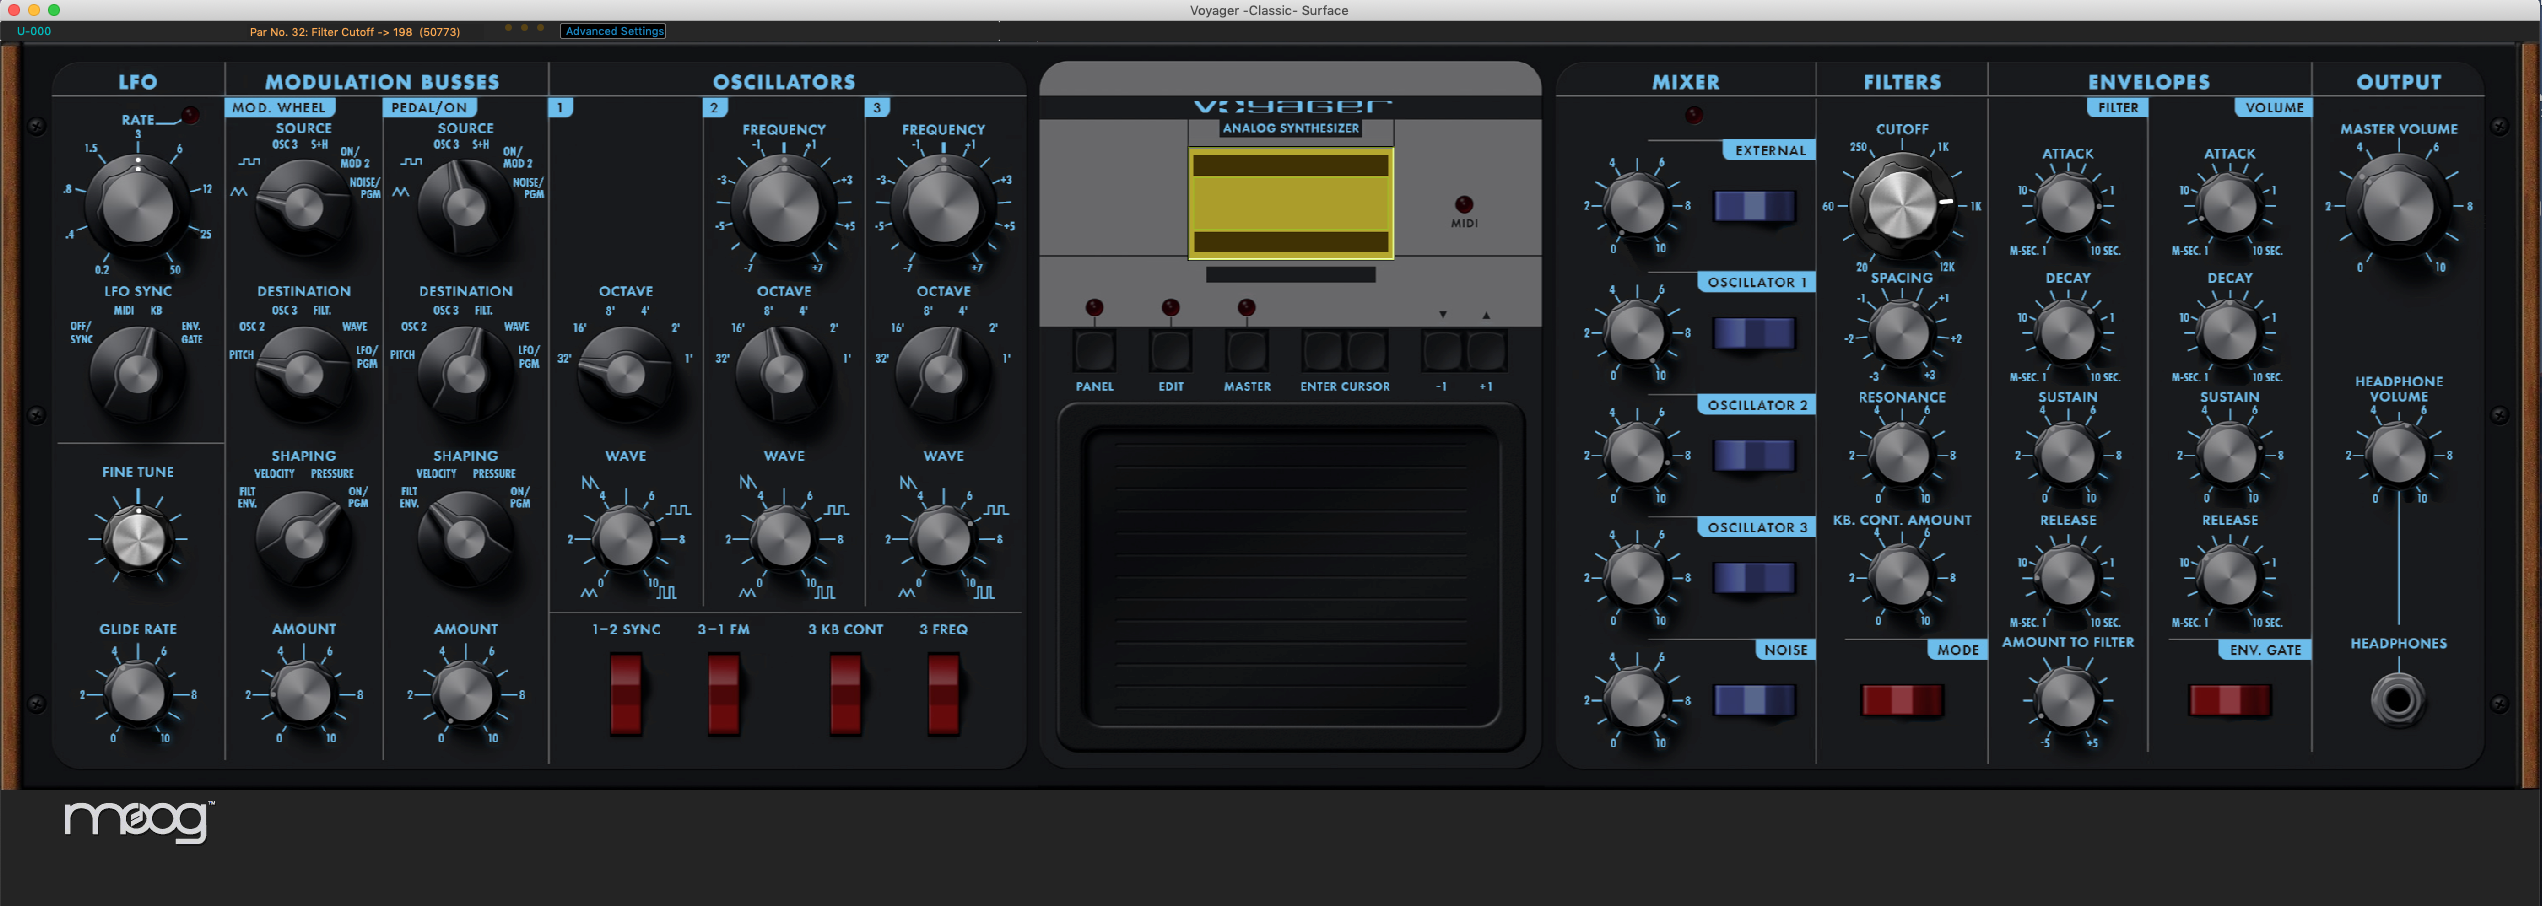Open the Advanced Settings button
The image size is (2542, 906).
point(614,32)
